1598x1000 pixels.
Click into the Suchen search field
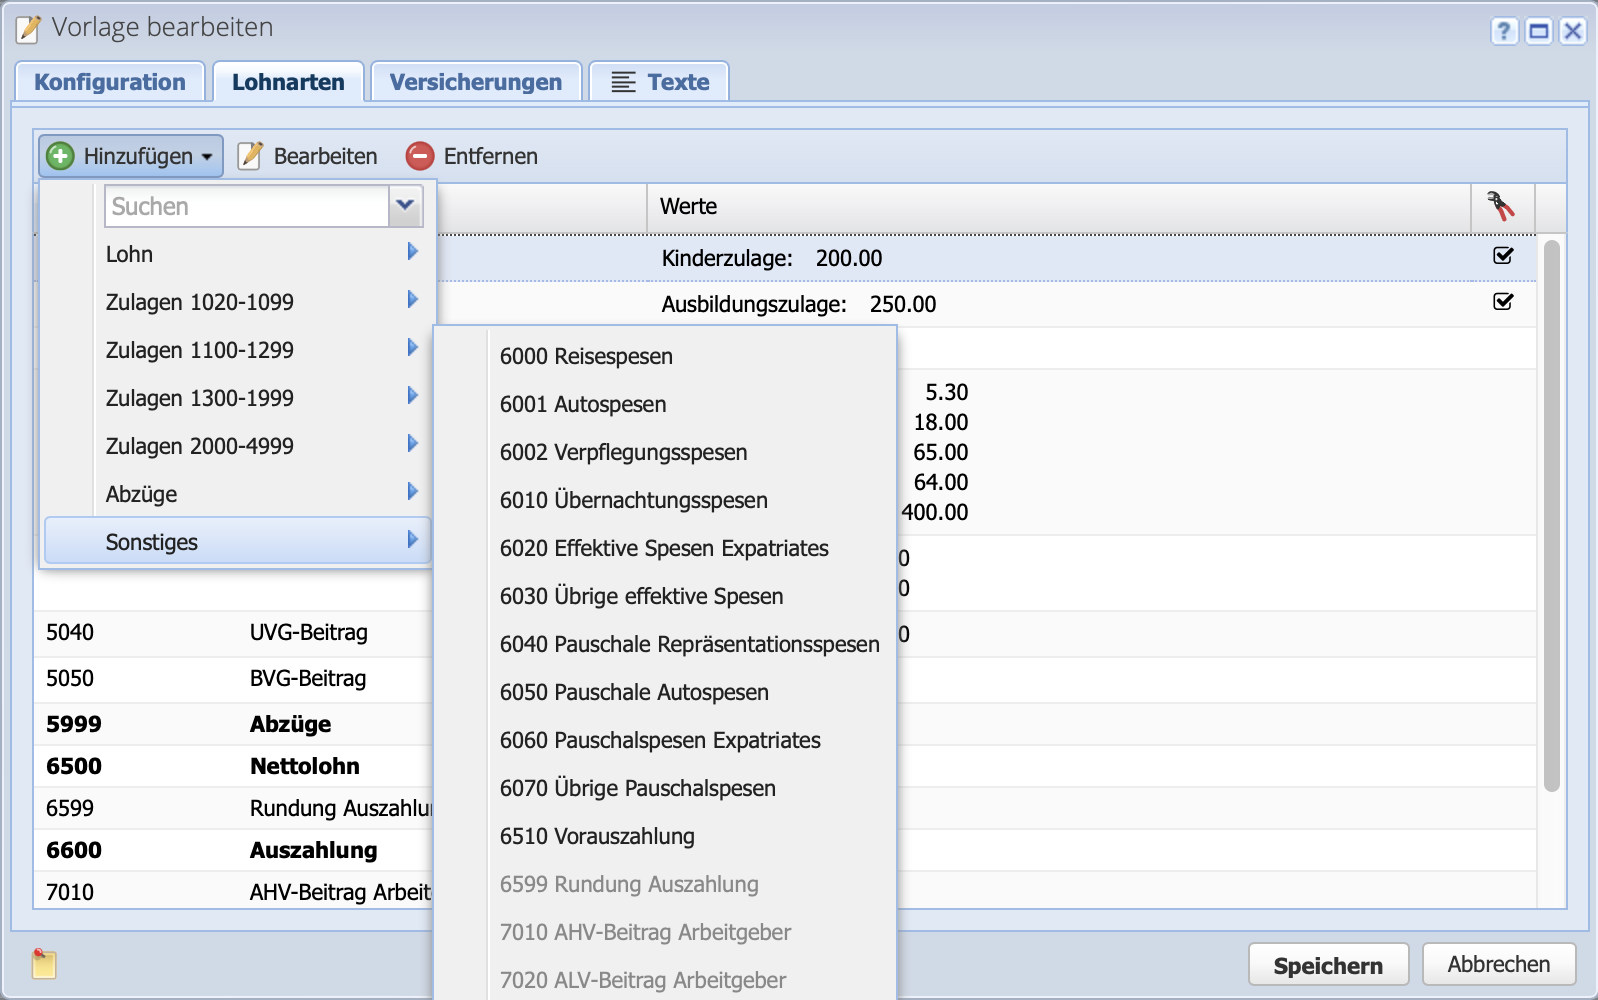pyautogui.click(x=246, y=206)
